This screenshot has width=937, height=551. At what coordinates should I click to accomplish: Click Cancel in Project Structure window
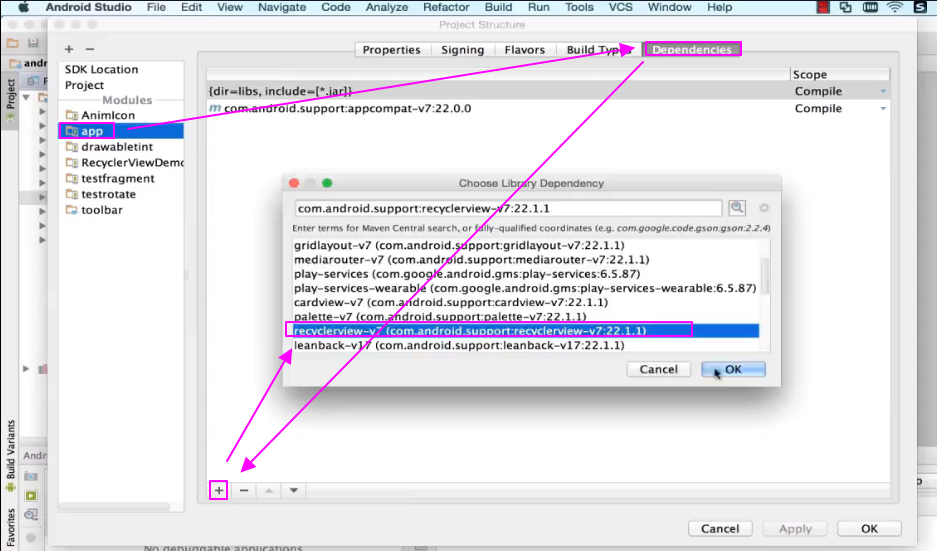720,528
